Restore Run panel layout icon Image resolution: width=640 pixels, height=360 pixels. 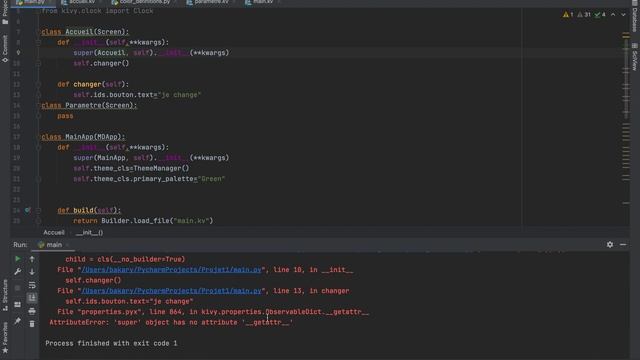coord(18,304)
